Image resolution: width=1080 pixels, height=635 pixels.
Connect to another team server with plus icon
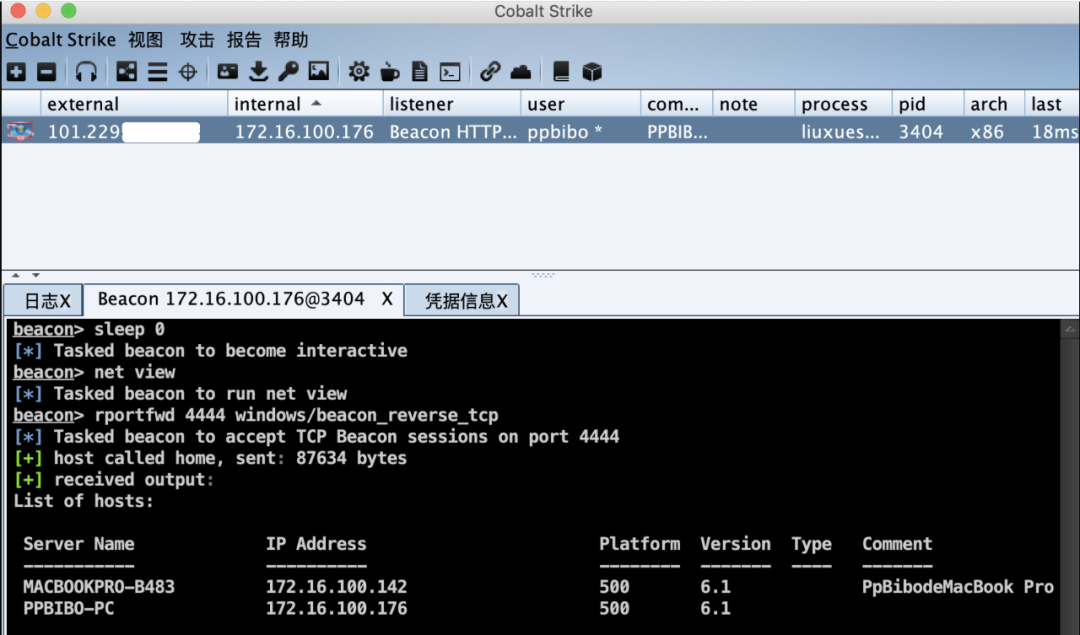click(17, 72)
